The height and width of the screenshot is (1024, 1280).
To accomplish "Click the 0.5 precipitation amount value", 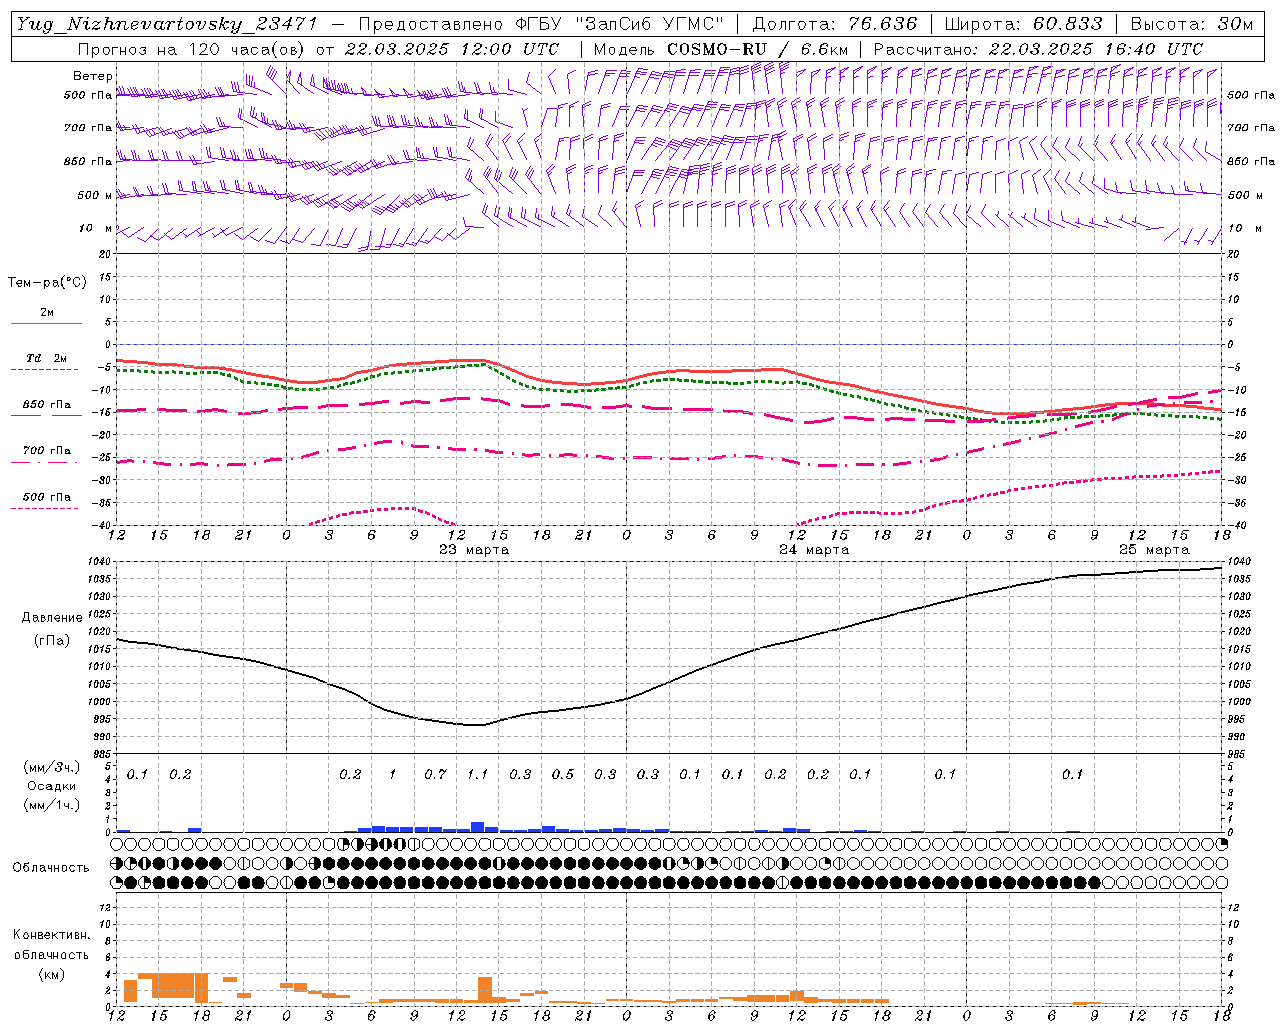I will 563,774.
